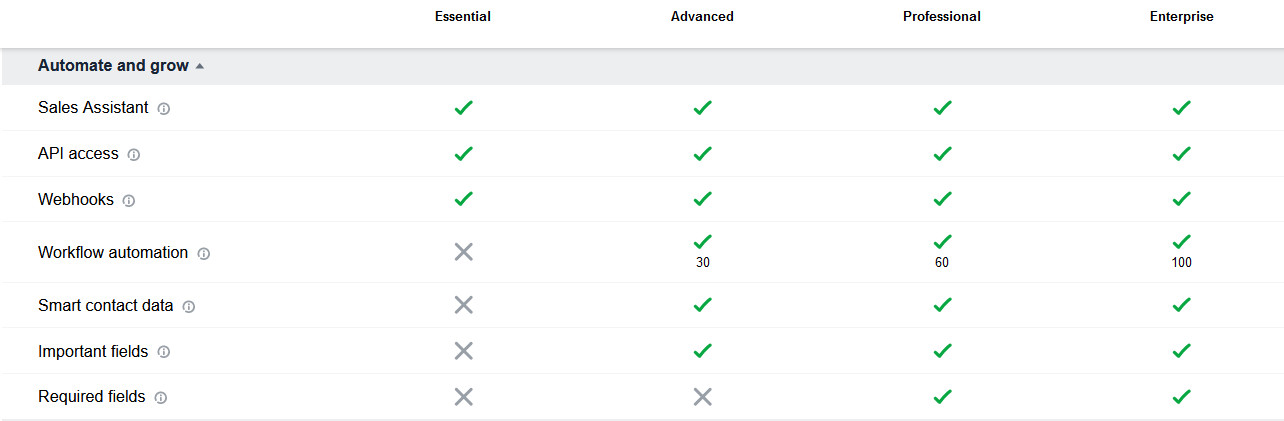Open info icon next to Sales Assistant
The width and height of the screenshot is (1284, 421).
pos(164,108)
